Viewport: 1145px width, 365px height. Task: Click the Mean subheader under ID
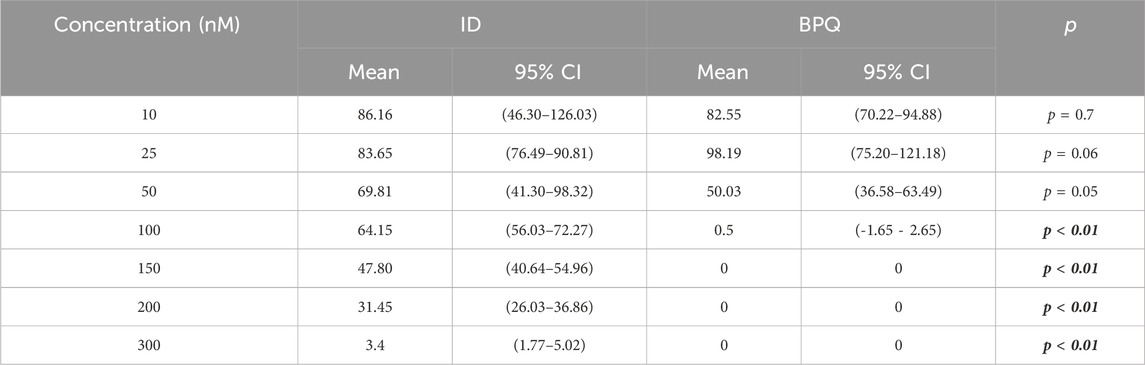[374, 72]
